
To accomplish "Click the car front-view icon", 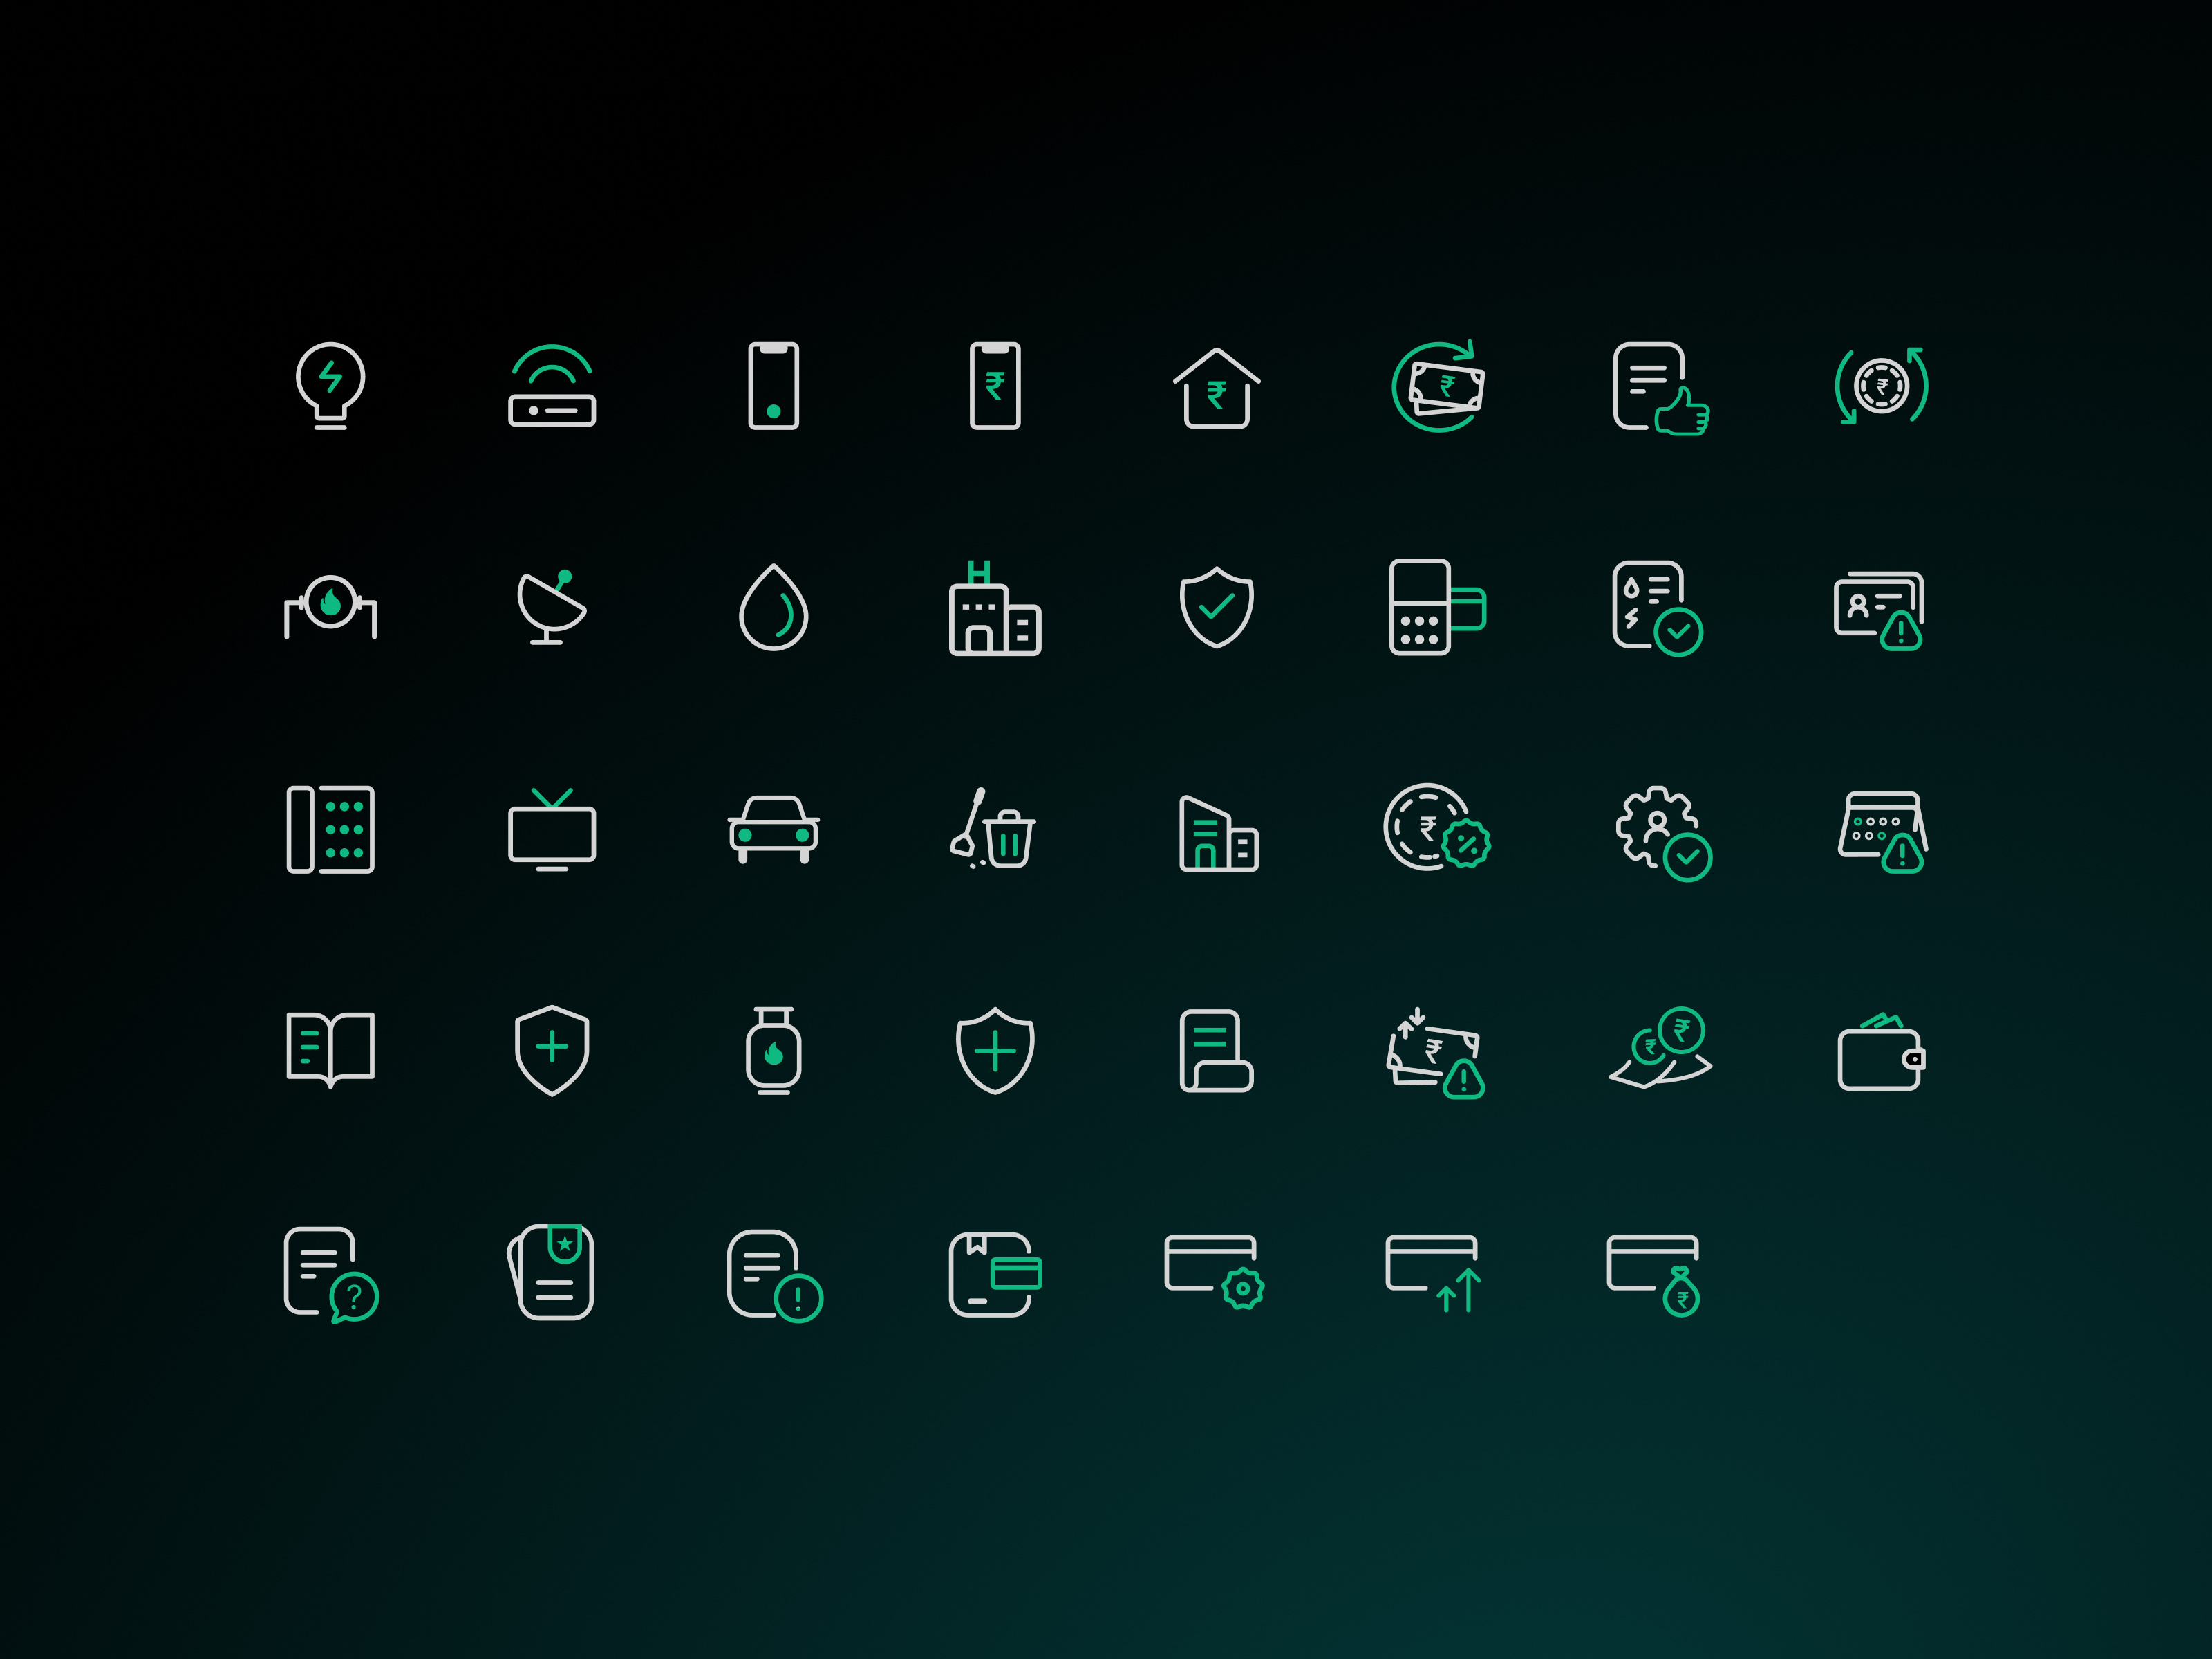I will tap(773, 829).
